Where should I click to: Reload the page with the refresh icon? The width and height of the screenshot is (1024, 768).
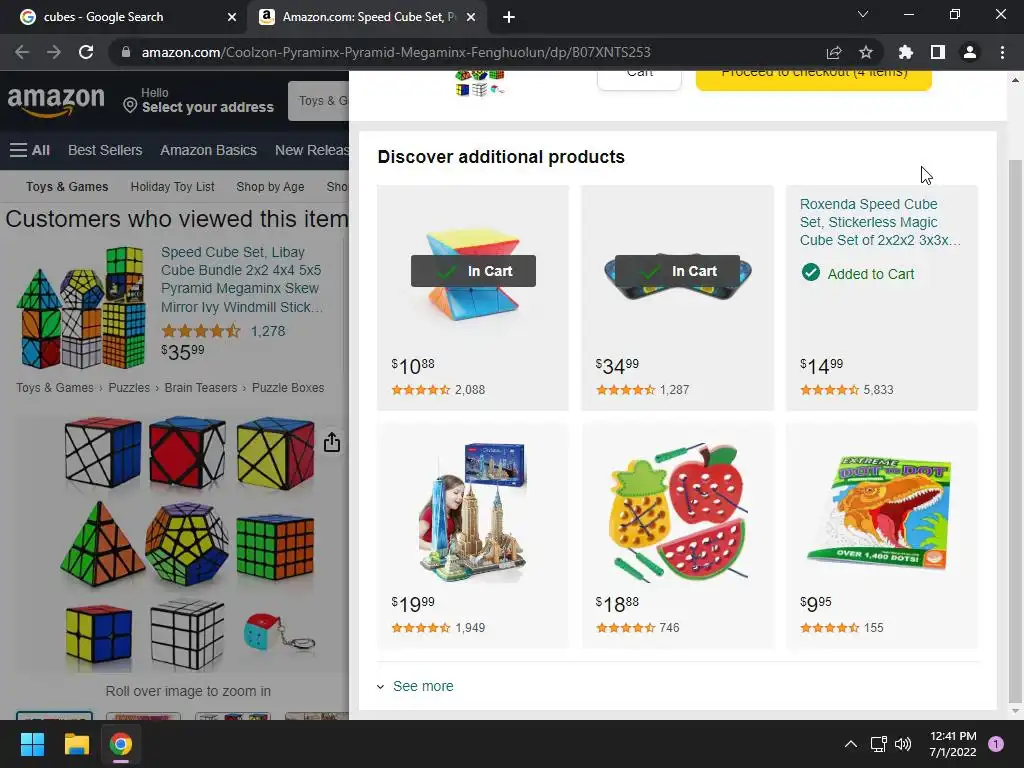[86, 52]
